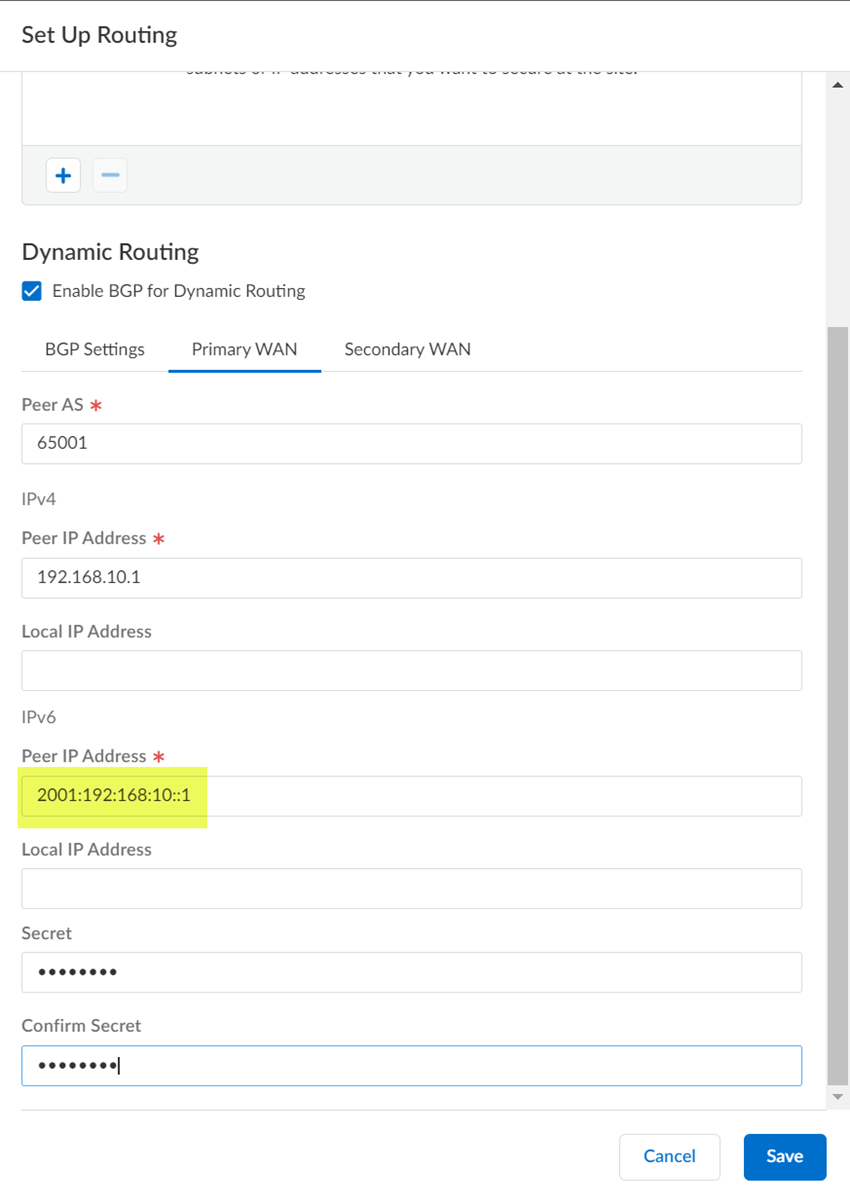
Task: Switch to the Secondary WAN tab
Action: [x=407, y=349]
